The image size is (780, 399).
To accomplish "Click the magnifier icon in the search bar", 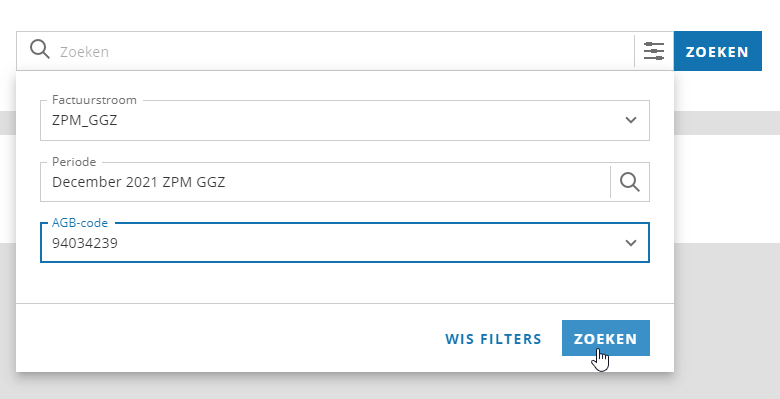I will (39, 50).
